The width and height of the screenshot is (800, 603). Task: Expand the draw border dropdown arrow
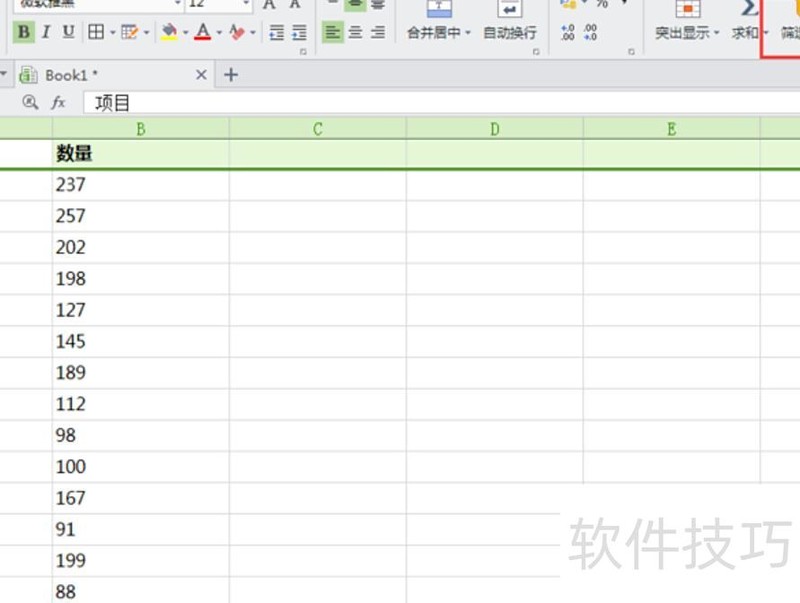[146, 33]
